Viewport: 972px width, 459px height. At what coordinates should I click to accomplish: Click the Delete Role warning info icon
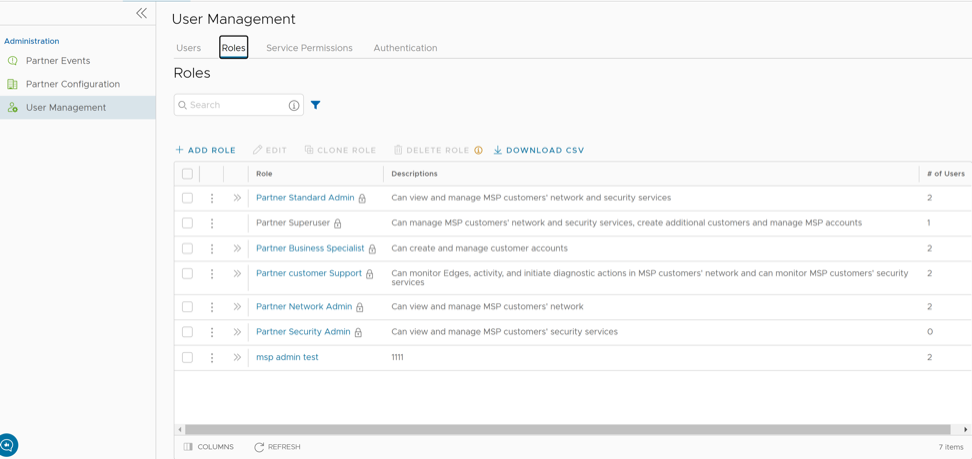coord(479,151)
